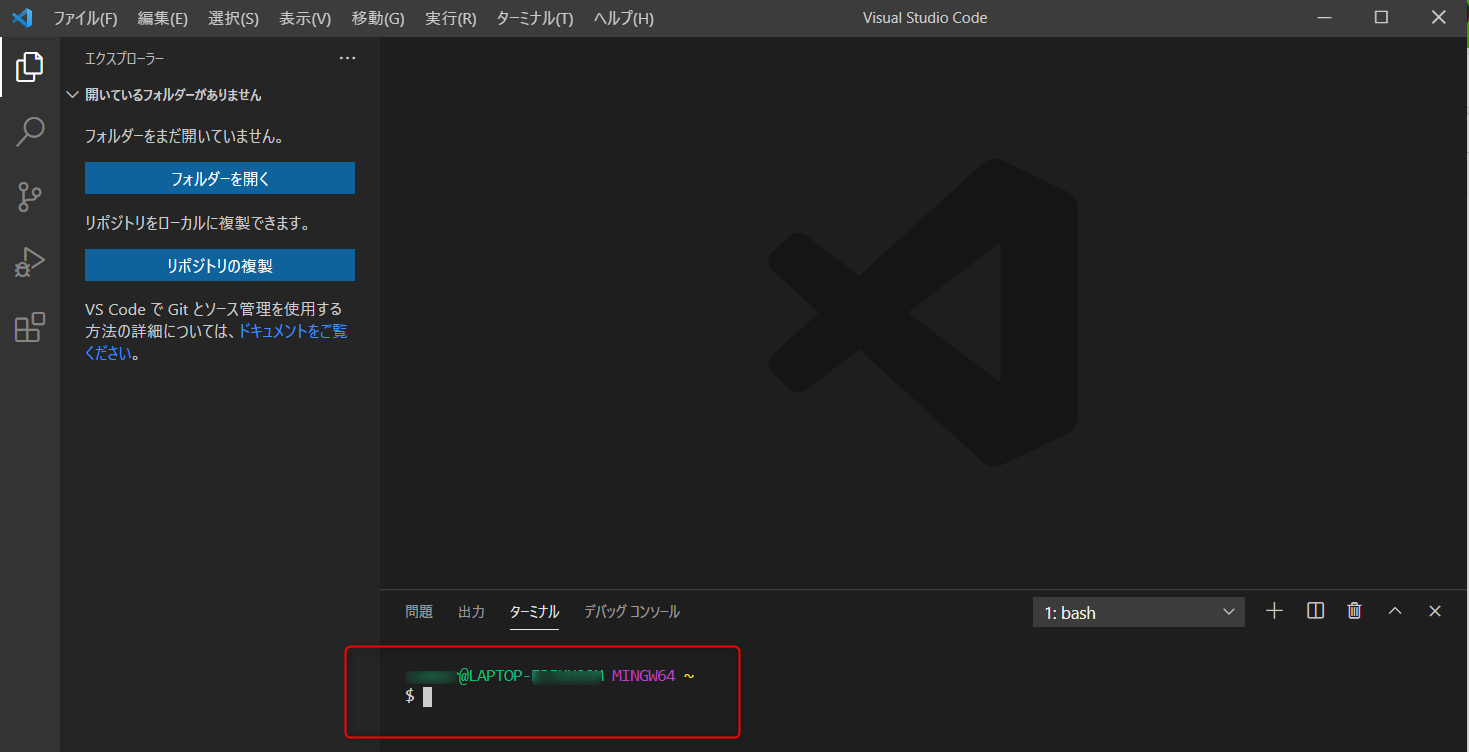
Task: Follow the ドキュメントをご覧ください link
Action: point(292,330)
